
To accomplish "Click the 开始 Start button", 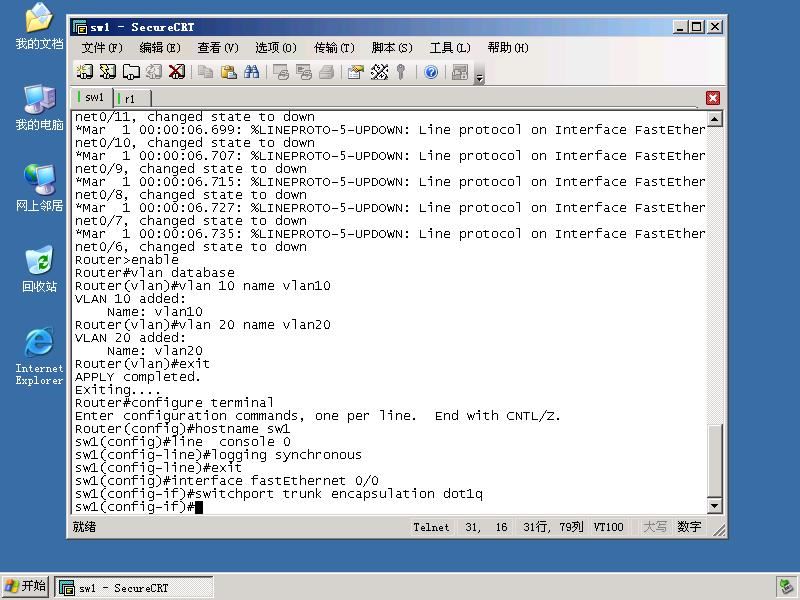I will [25, 587].
